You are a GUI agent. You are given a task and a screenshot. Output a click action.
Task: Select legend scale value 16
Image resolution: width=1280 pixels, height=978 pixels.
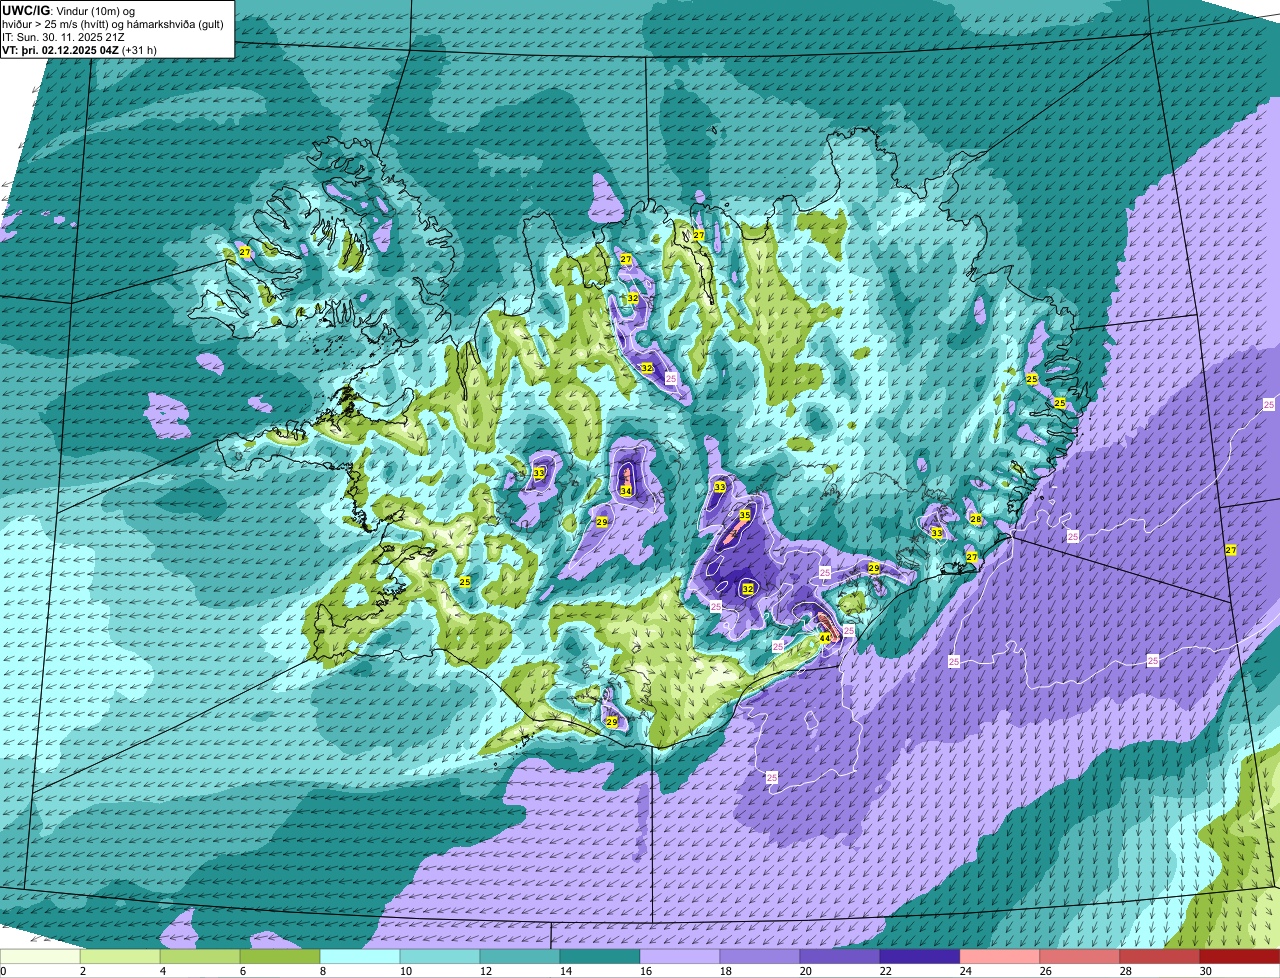[x=645, y=971]
